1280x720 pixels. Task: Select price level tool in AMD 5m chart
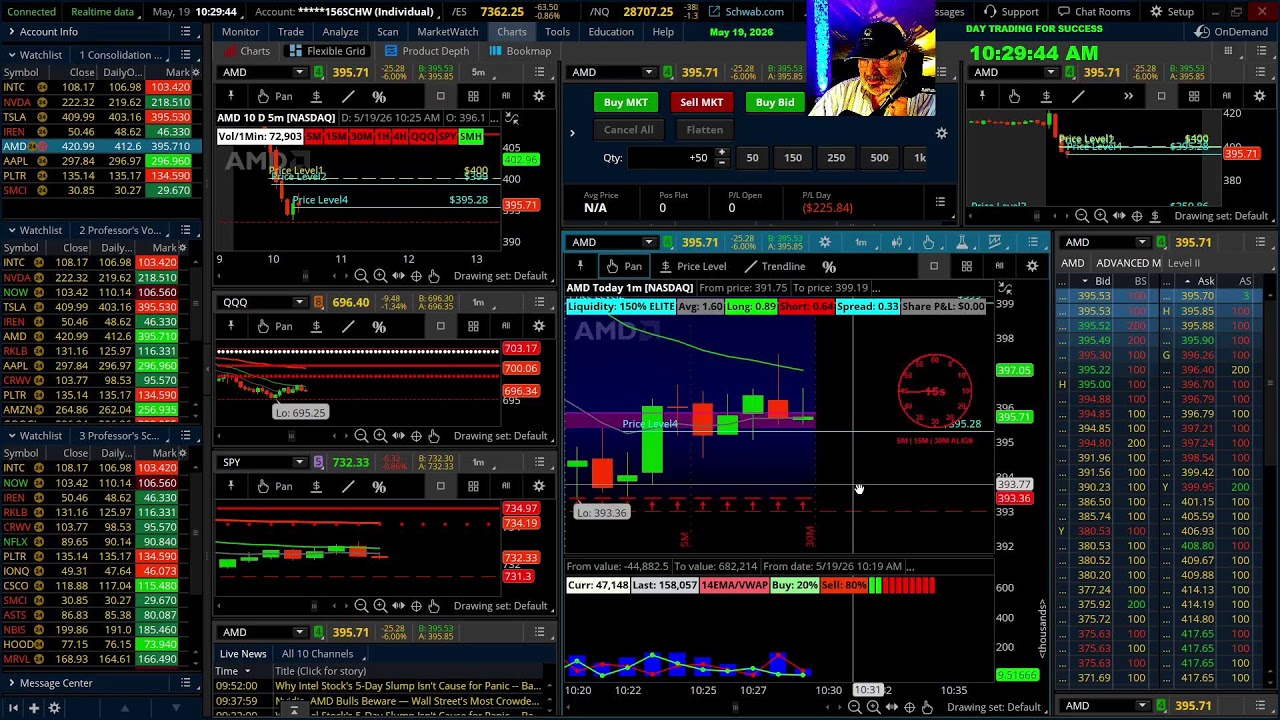click(316, 96)
